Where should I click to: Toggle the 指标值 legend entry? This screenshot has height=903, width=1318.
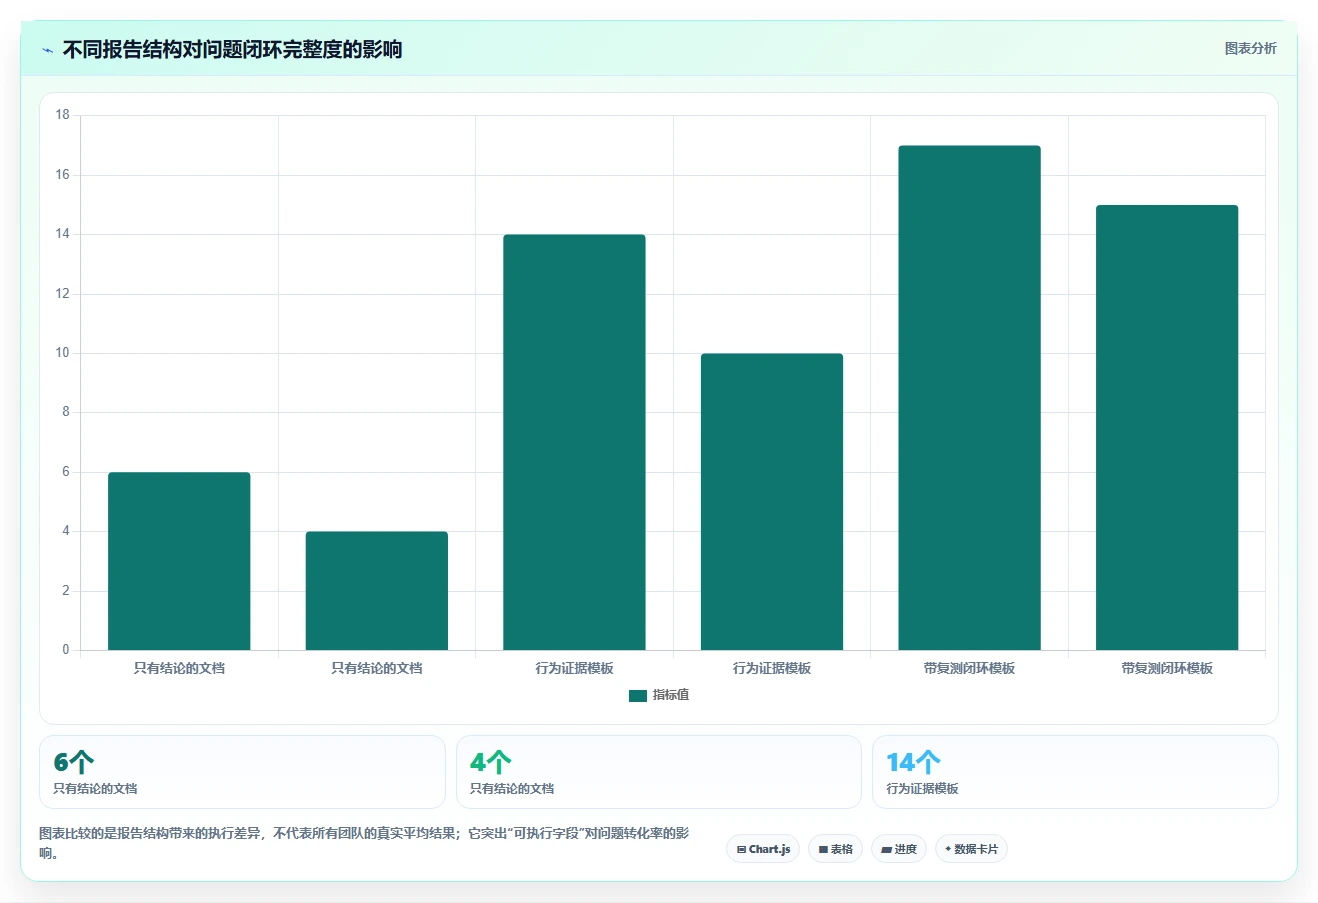(x=659, y=695)
